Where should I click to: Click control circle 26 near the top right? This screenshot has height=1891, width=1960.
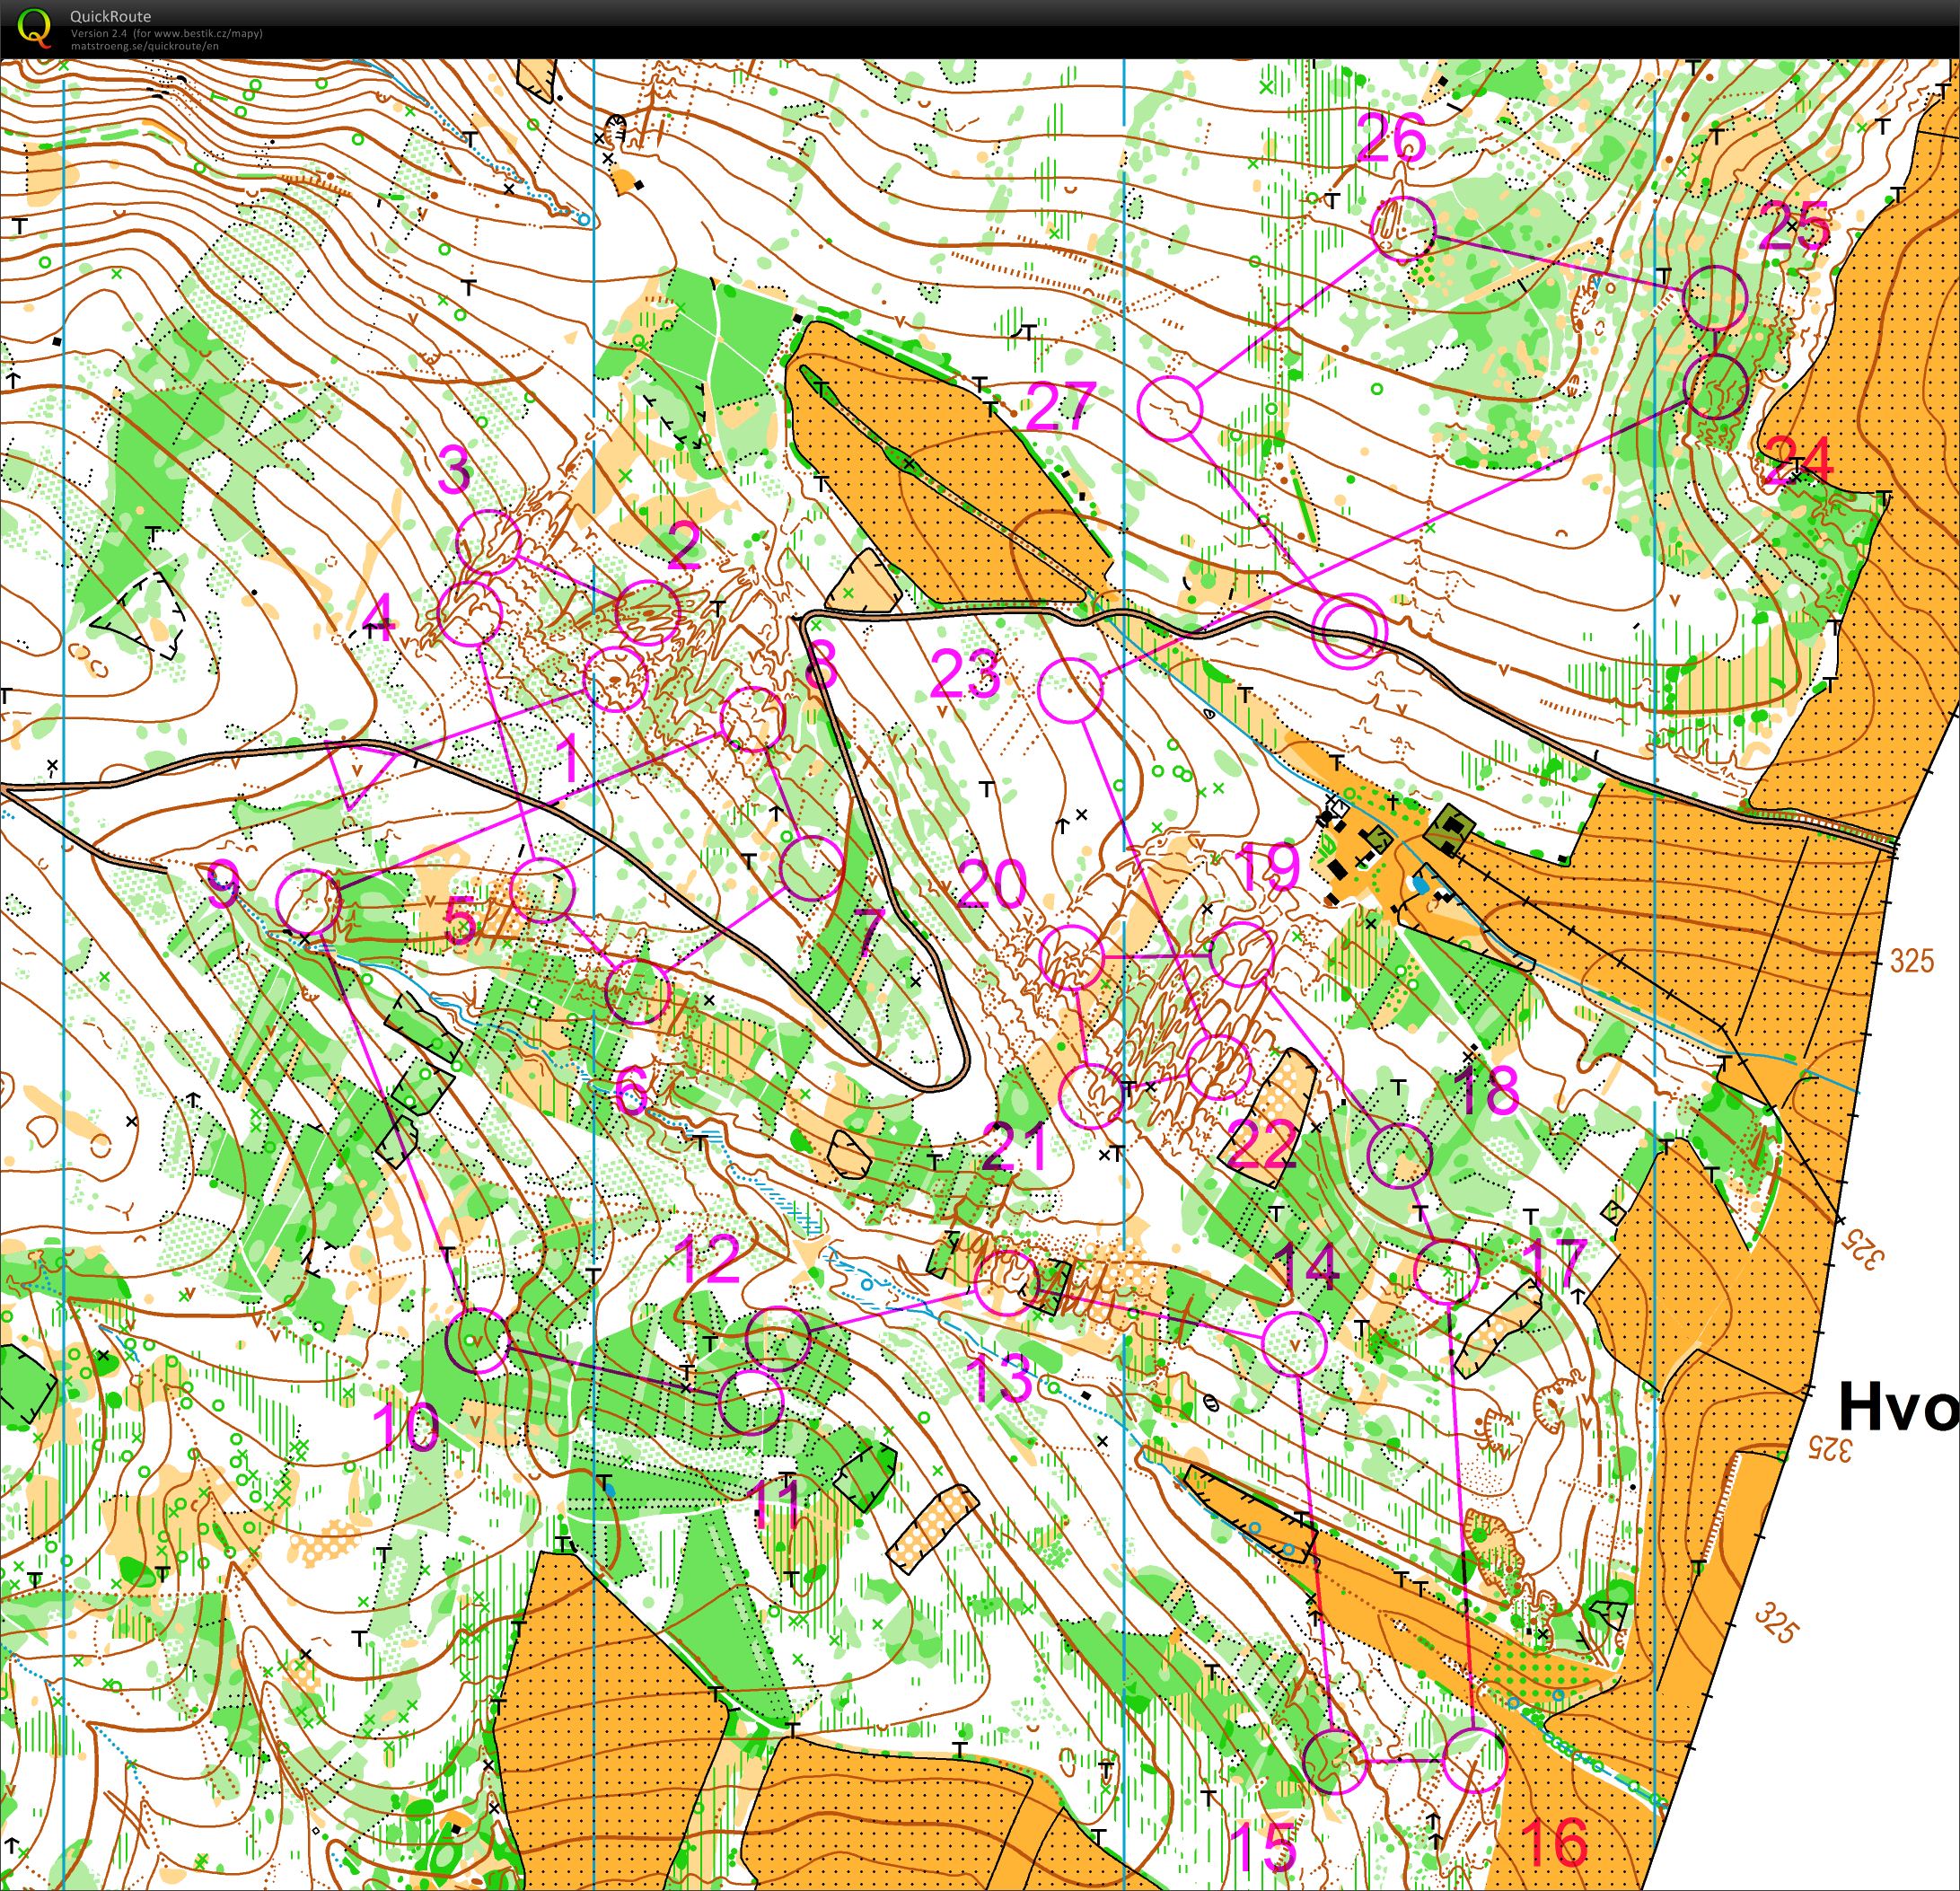(x=1403, y=228)
